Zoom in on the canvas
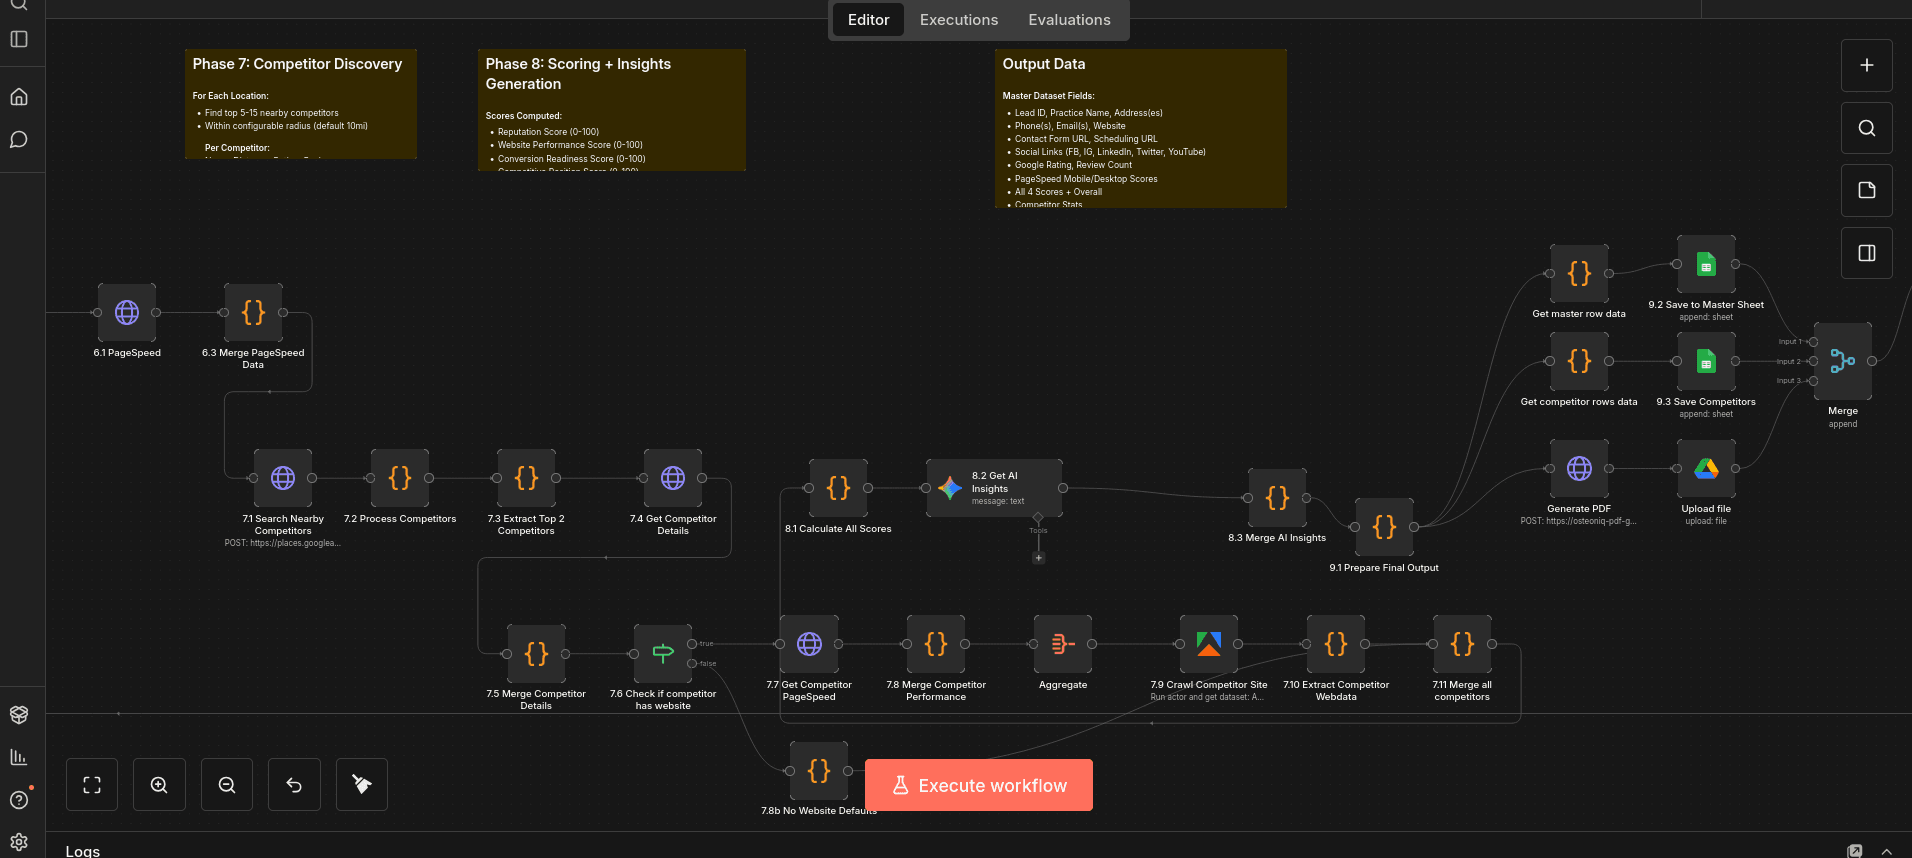 click(159, 785)
